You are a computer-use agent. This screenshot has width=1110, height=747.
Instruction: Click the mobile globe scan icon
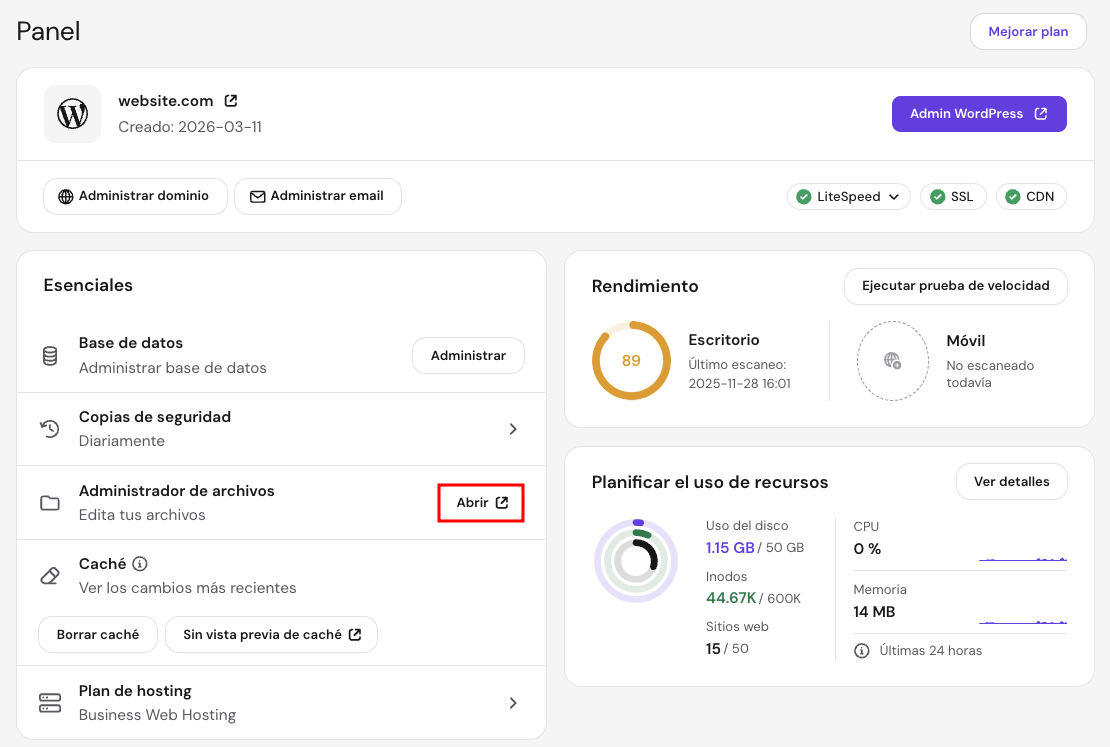(893, 361)
